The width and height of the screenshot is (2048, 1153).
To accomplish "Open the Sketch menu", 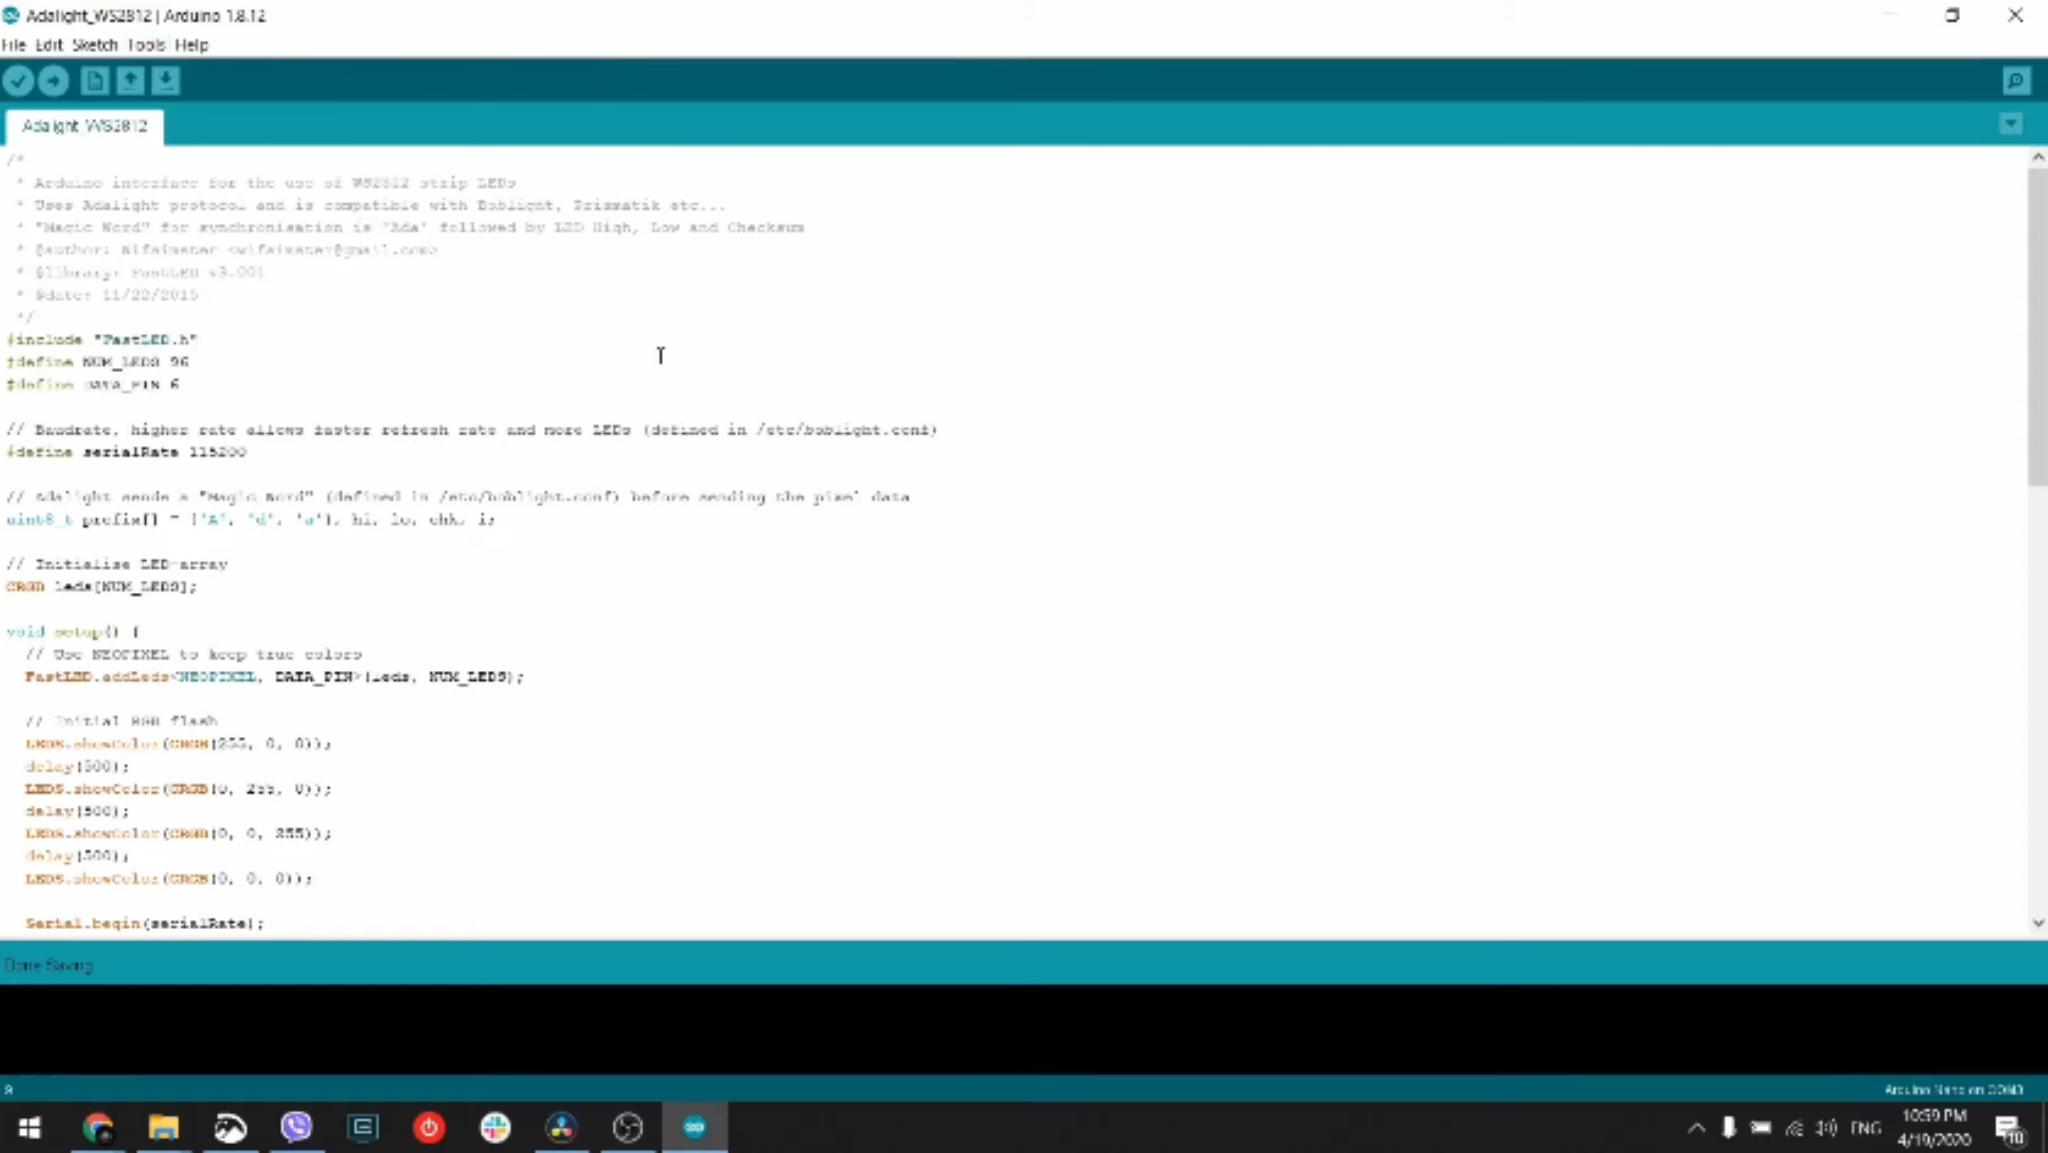I will coord(95,45).
